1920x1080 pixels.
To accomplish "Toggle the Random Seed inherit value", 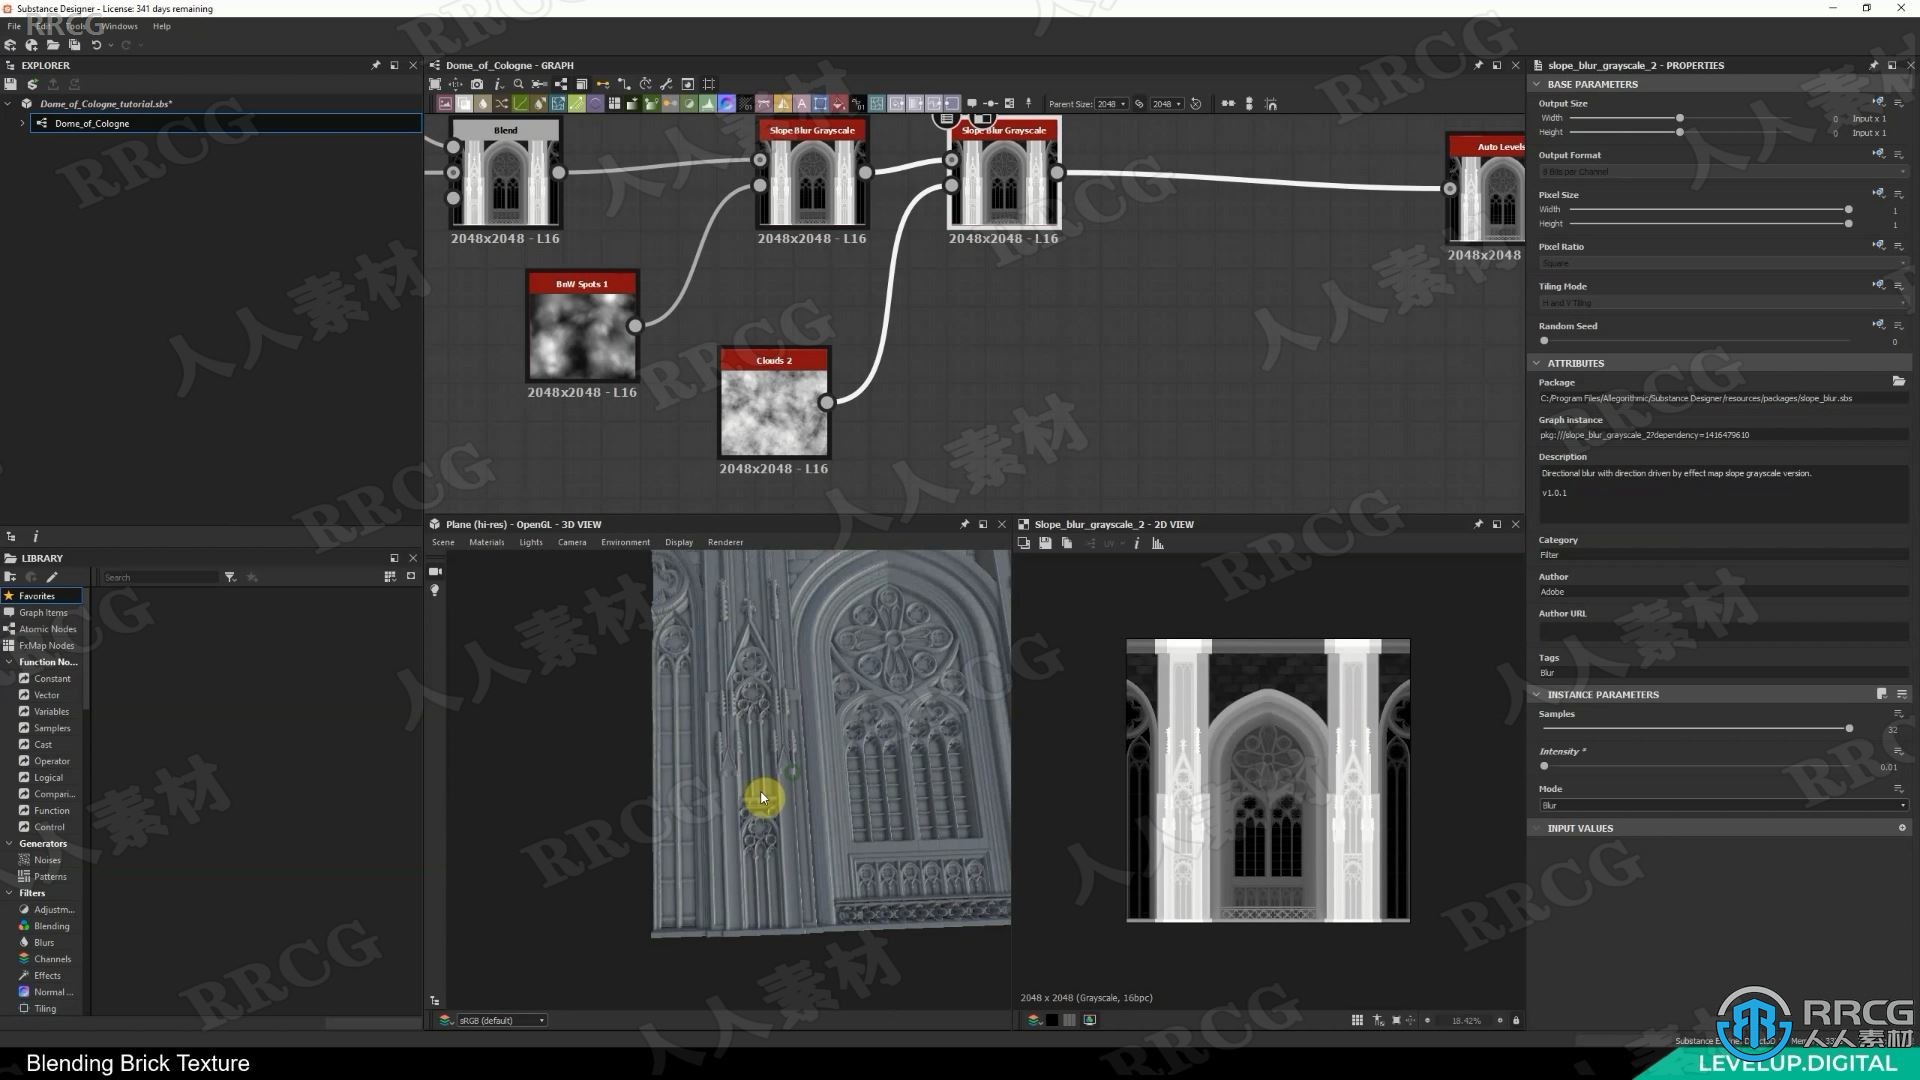I will [1879, 324].
